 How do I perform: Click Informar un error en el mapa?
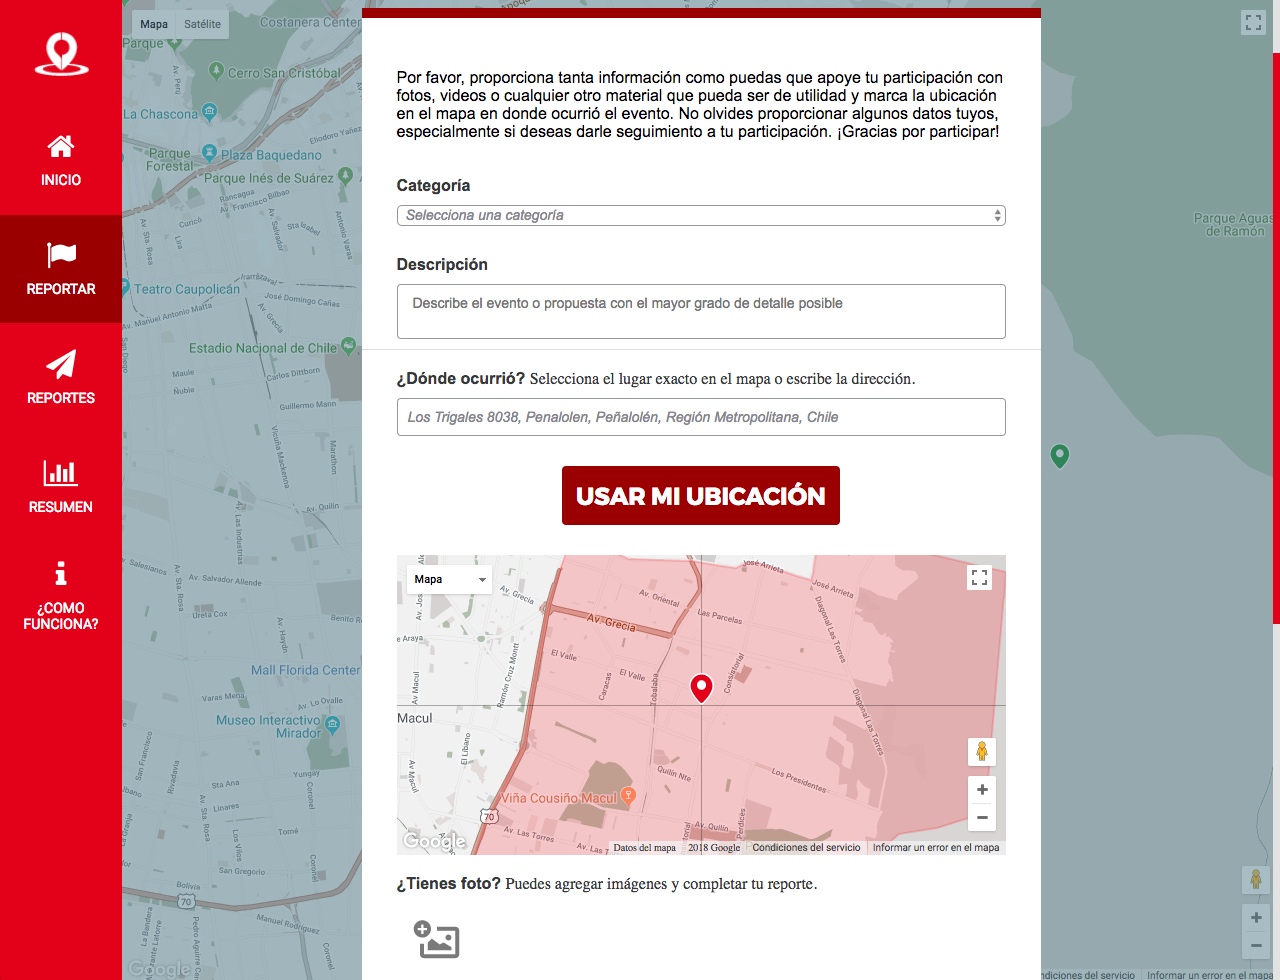click(x=935, y=848)
